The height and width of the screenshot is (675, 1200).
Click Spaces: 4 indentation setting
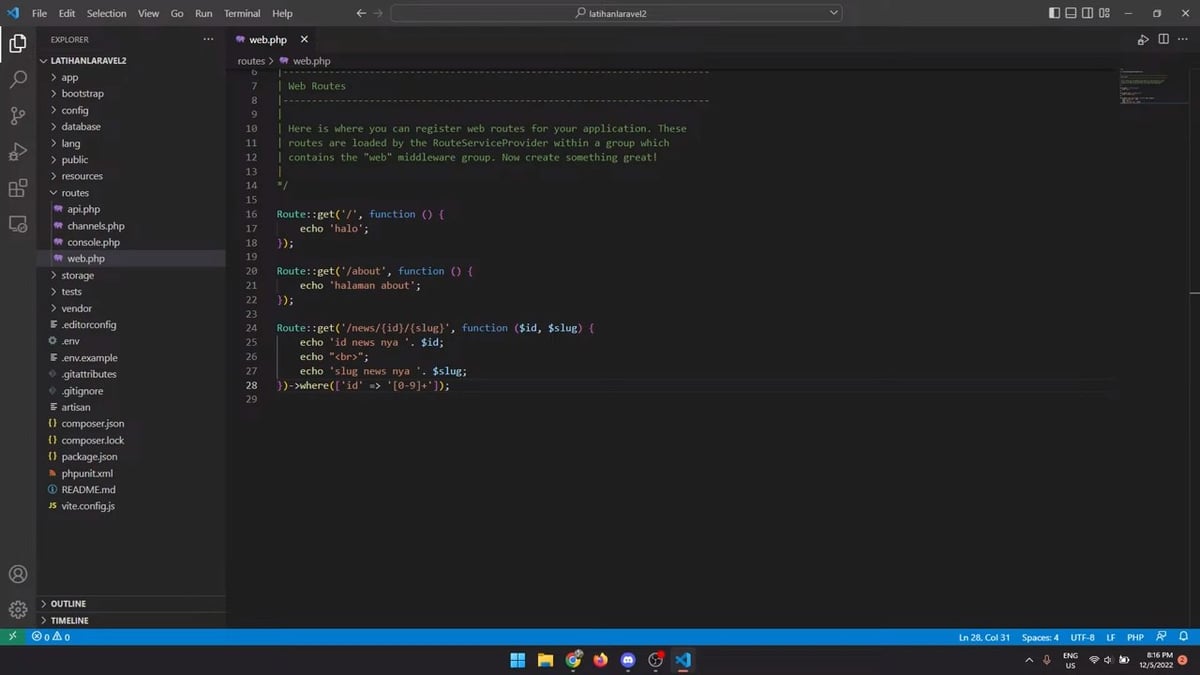(x=1040, y=637)
